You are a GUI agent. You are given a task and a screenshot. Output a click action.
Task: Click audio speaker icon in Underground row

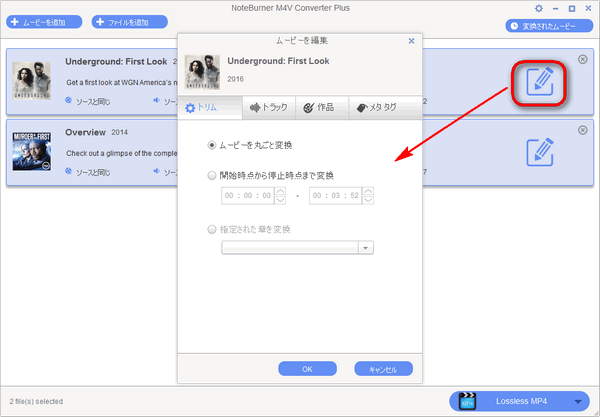(156, 100)
